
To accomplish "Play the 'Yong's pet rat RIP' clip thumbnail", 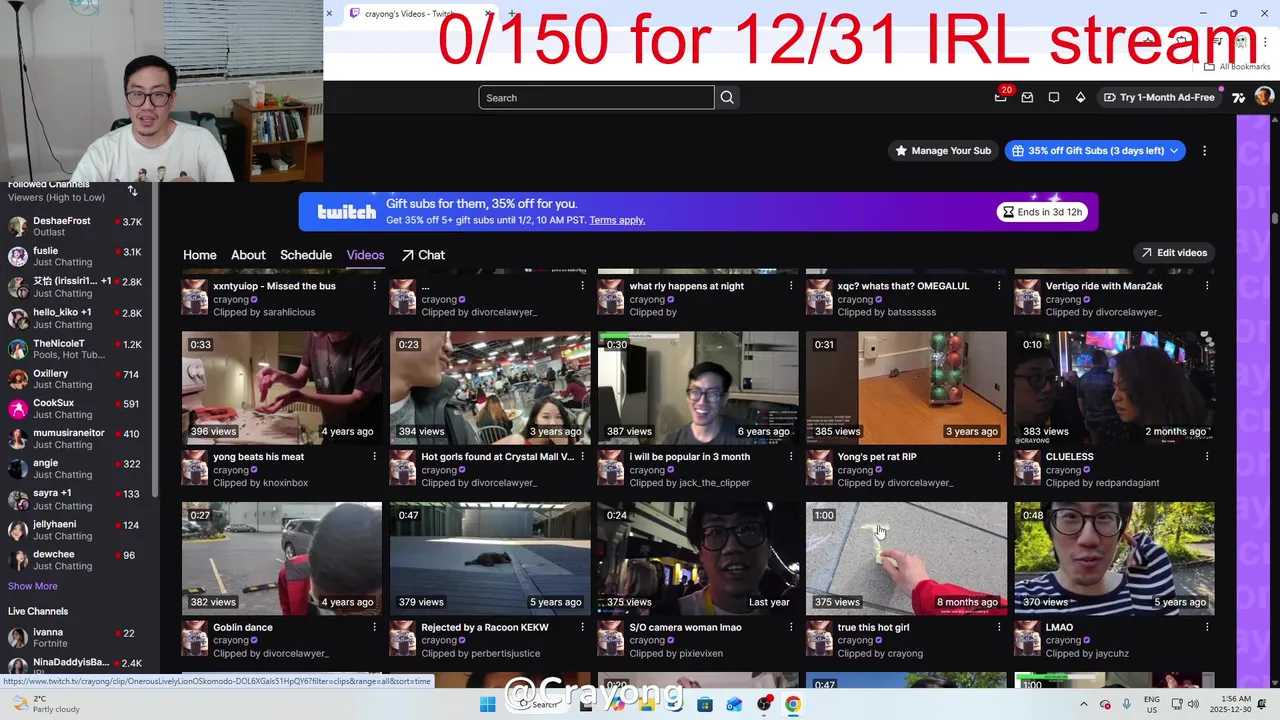I will (x=906, y=387).
